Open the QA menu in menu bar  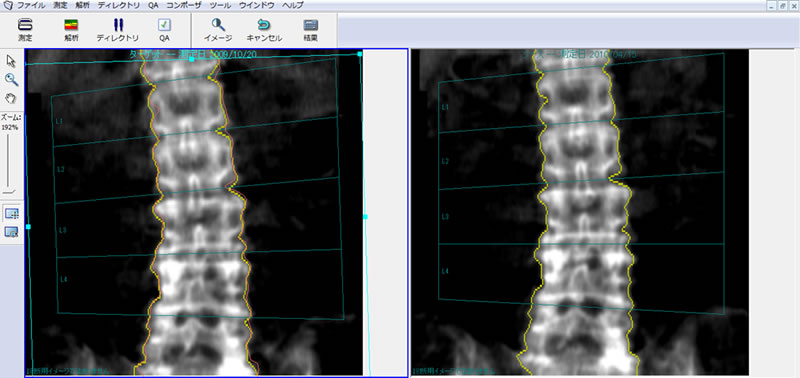154,6
